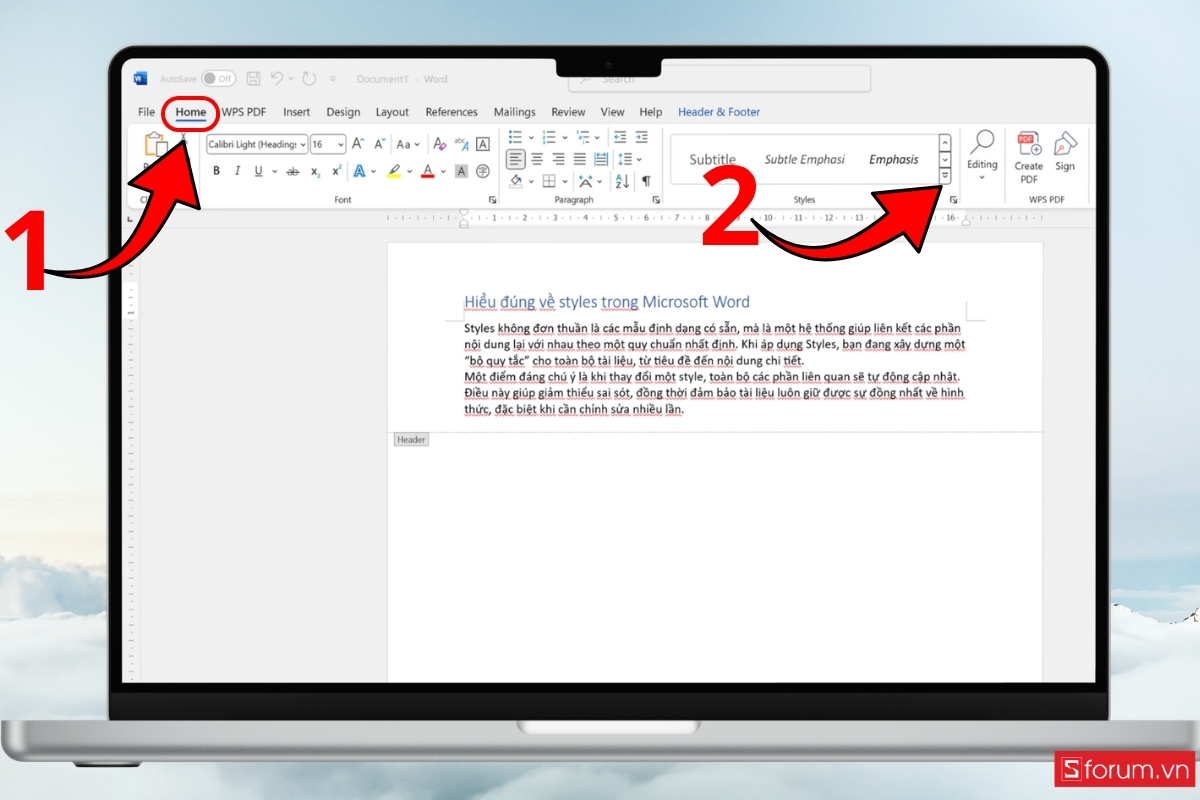Open the font name dropdown Calibri Light
This screenshot has width=1200, height=800.
coord(257,144)
